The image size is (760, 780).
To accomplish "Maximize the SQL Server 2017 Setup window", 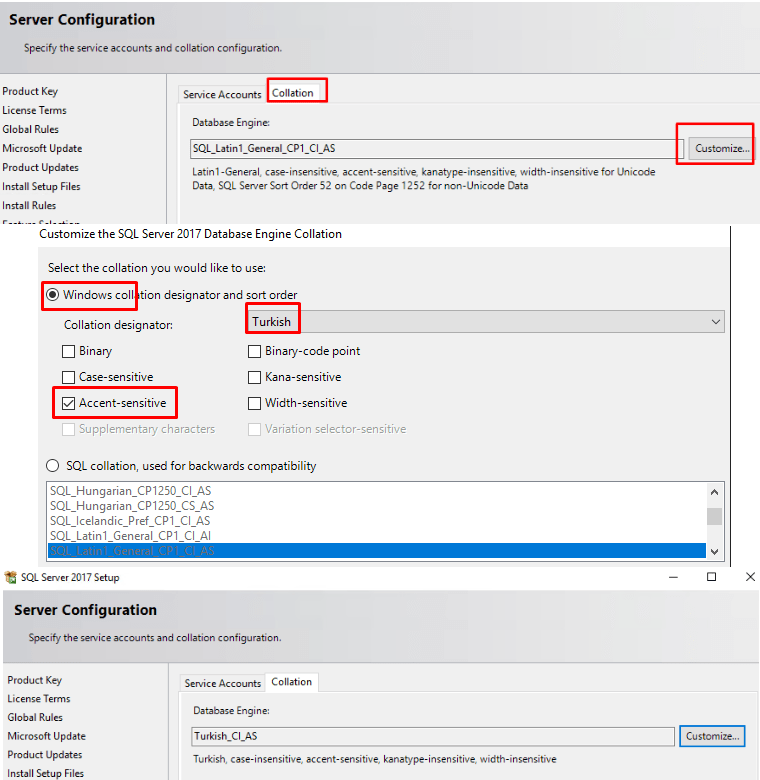I will (711, 577).
